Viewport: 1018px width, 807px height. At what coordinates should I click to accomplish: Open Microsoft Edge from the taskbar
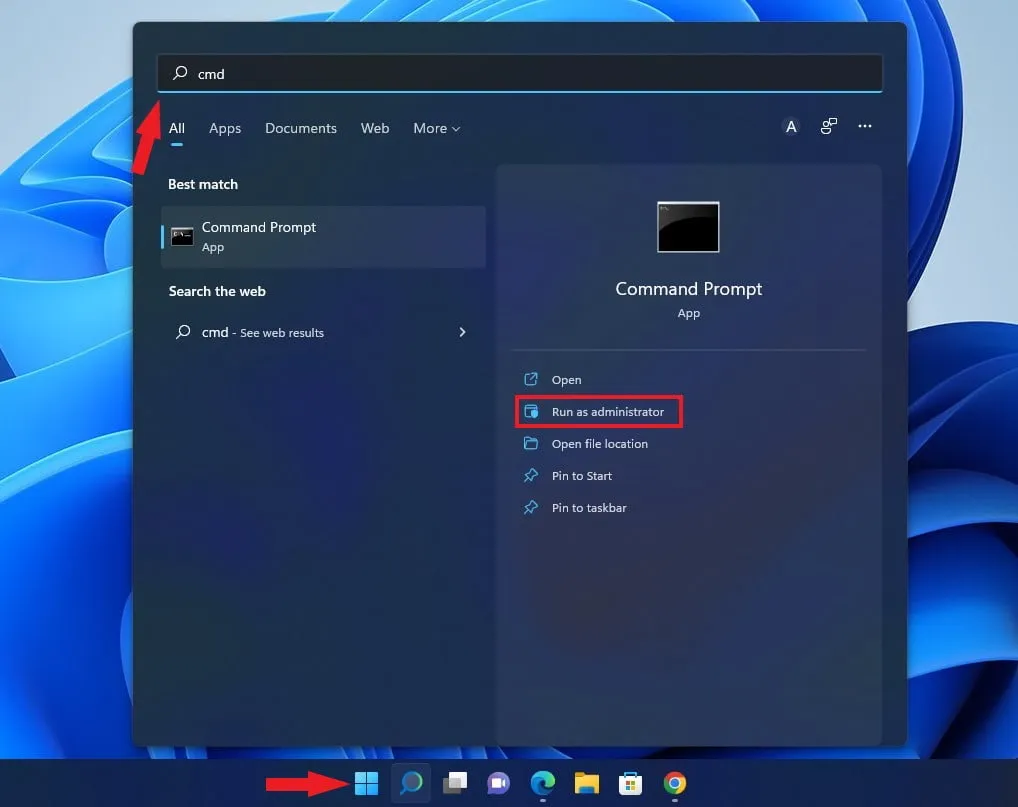click(543, 783)
